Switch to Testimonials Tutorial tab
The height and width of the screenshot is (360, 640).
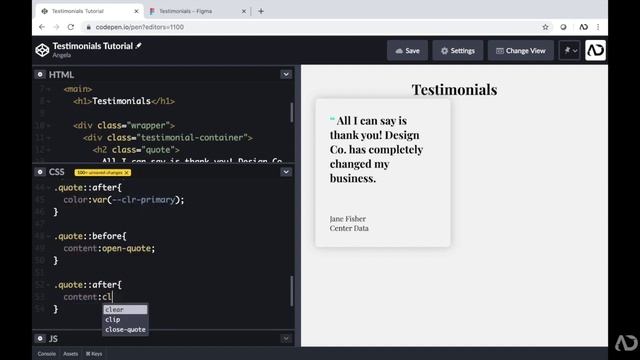pyautogui.click(x=78, y=11)
